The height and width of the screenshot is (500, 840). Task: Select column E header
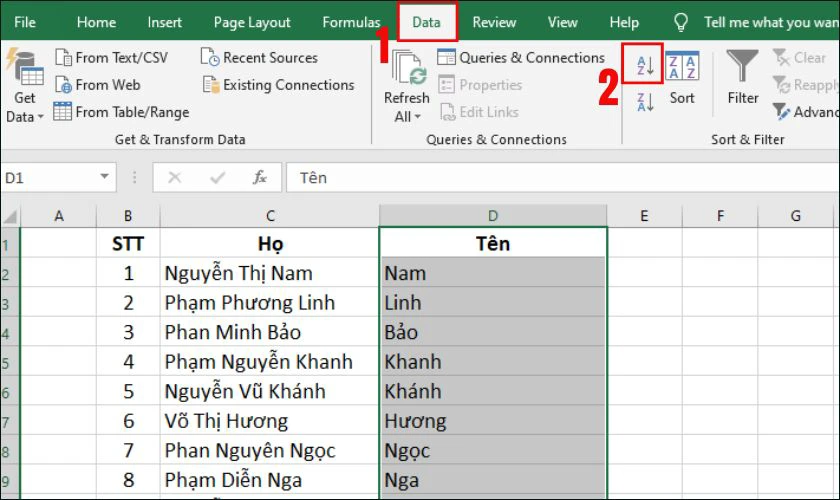pos(644,216)
